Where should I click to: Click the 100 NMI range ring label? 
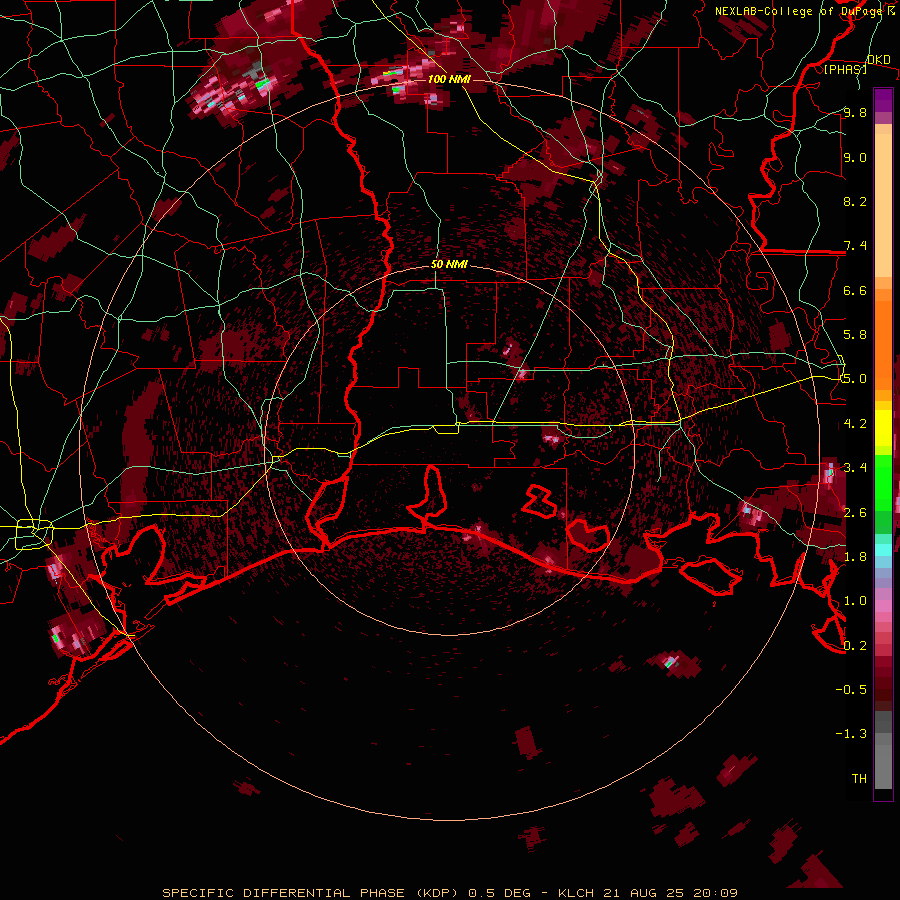449,79
